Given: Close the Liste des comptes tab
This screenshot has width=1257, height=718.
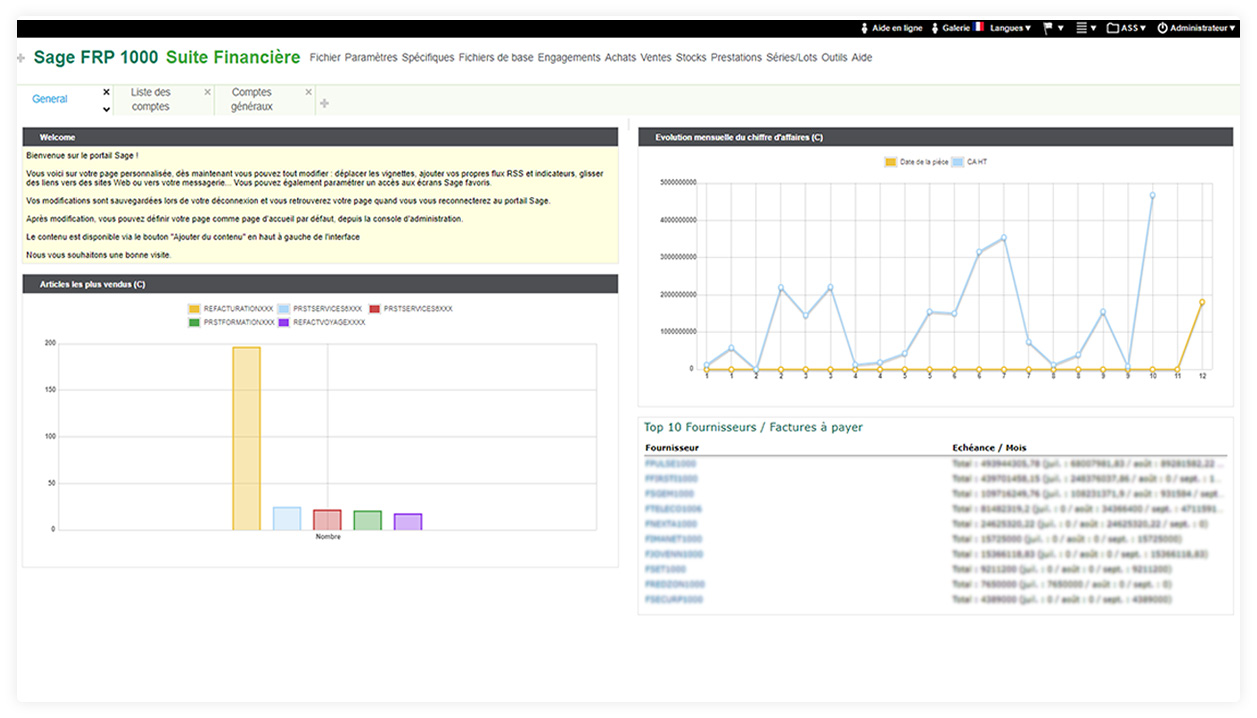Looking at the screenshot, I should point(207,92).
